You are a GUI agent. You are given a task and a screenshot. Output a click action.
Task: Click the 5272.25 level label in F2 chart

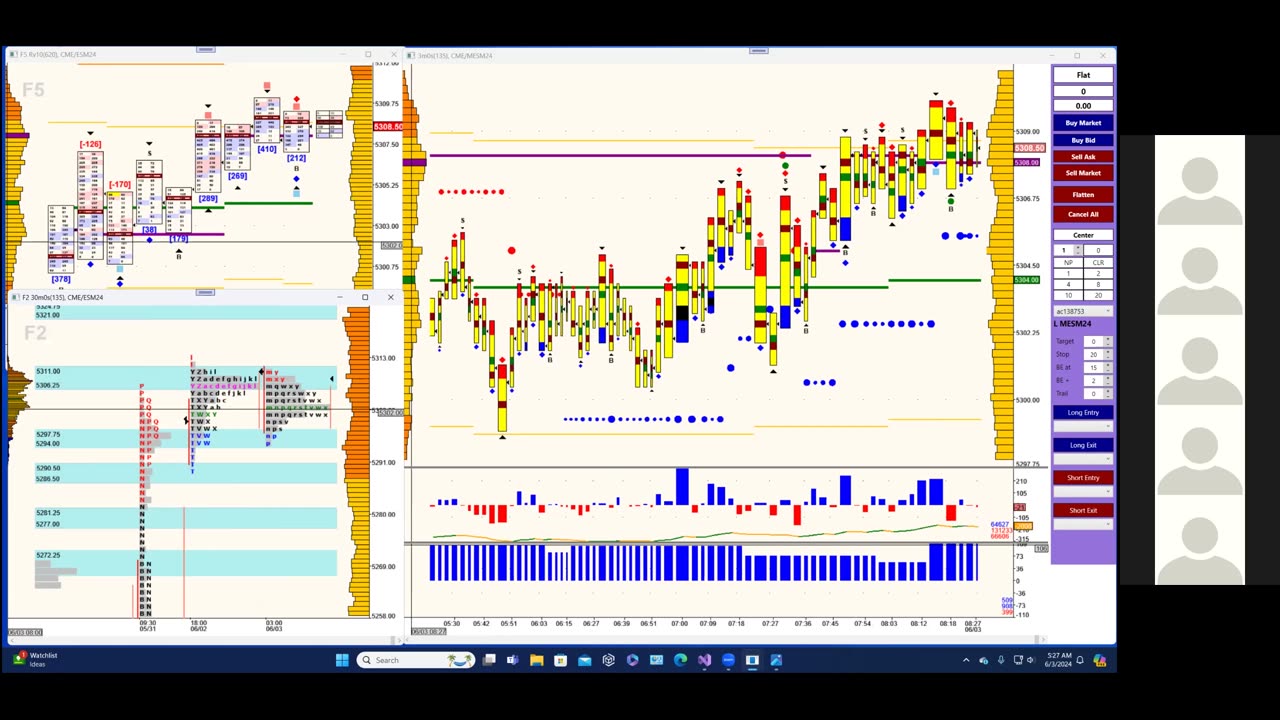click(48, 555)
